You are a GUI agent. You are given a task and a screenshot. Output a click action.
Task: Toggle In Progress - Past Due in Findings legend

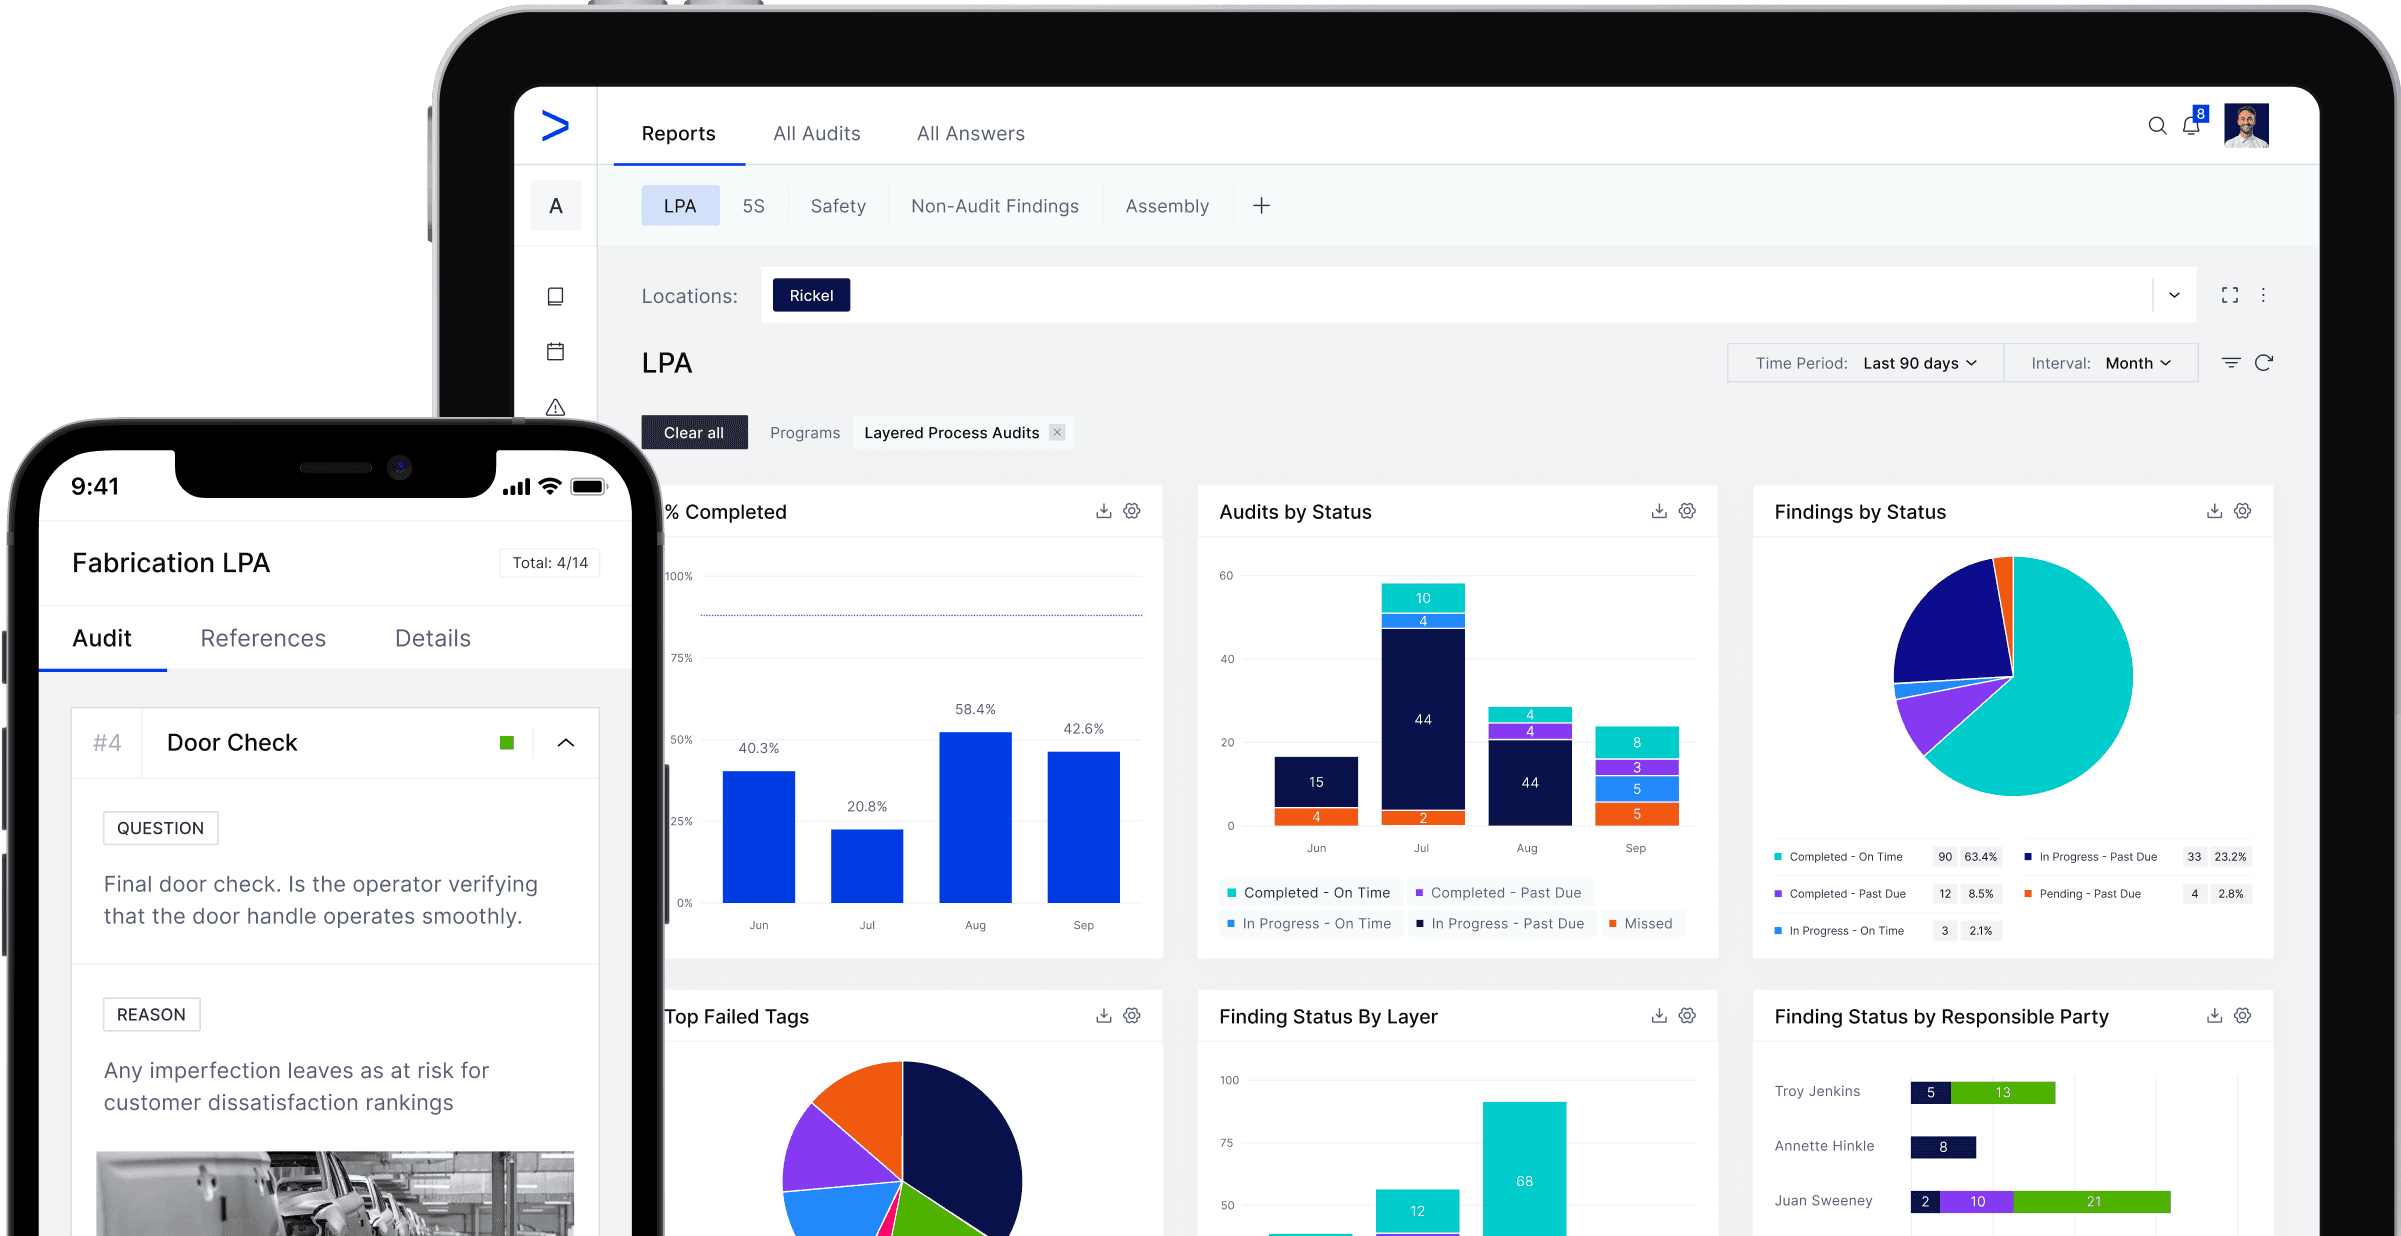pos(2090,856)
